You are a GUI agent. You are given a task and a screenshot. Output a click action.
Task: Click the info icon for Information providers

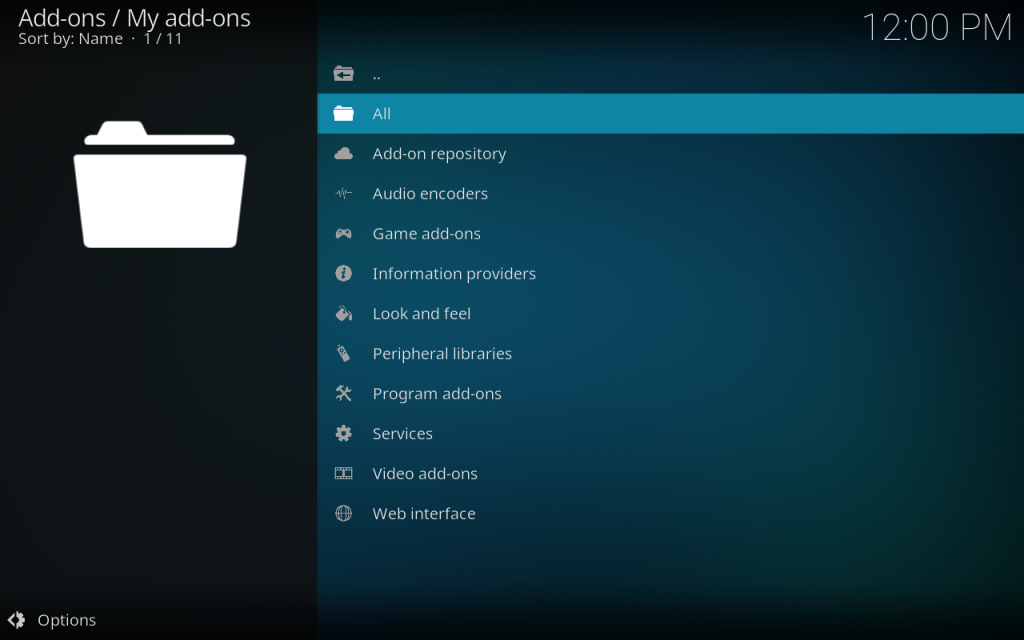click(x=343, y=274)
